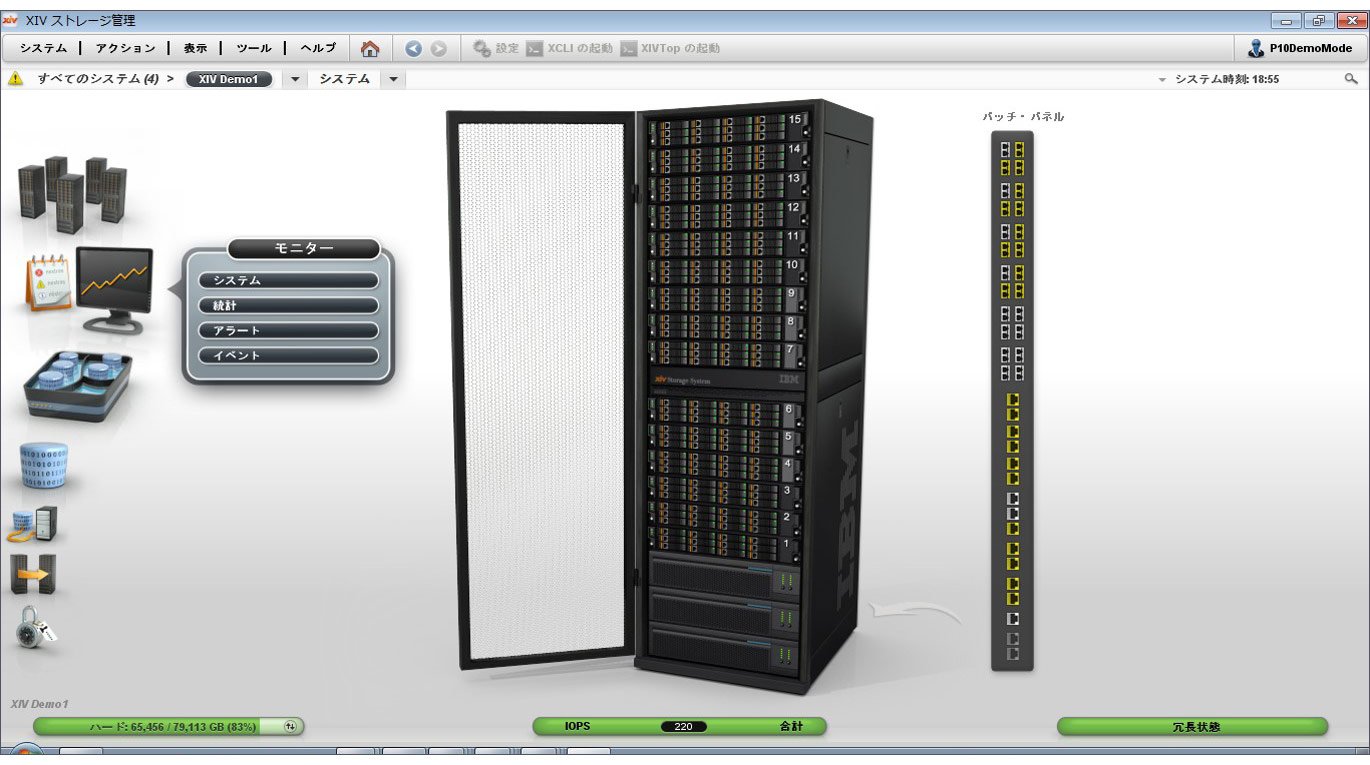Go to すべてのシステム (4) breadcrumb
Viewport: 1370px width, 765px height.
point(98,79)
